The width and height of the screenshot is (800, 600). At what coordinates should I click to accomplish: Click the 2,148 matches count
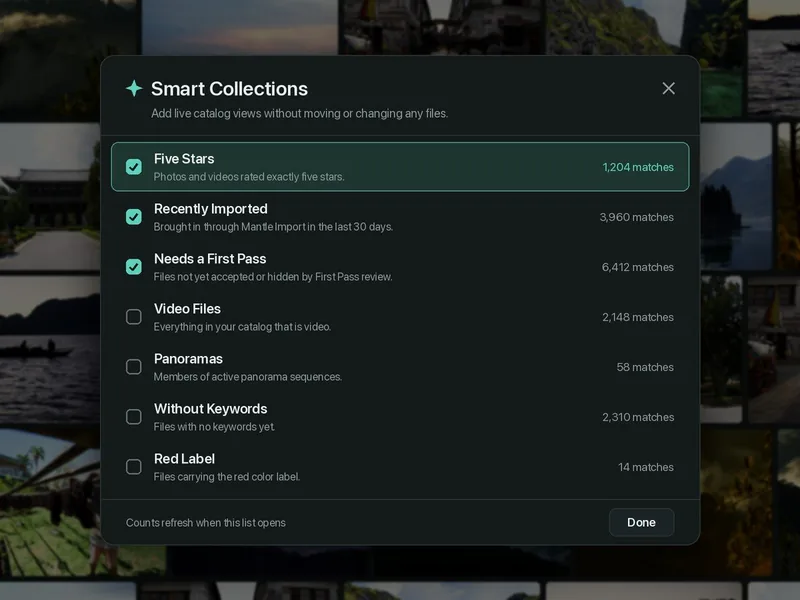(638, 317)
